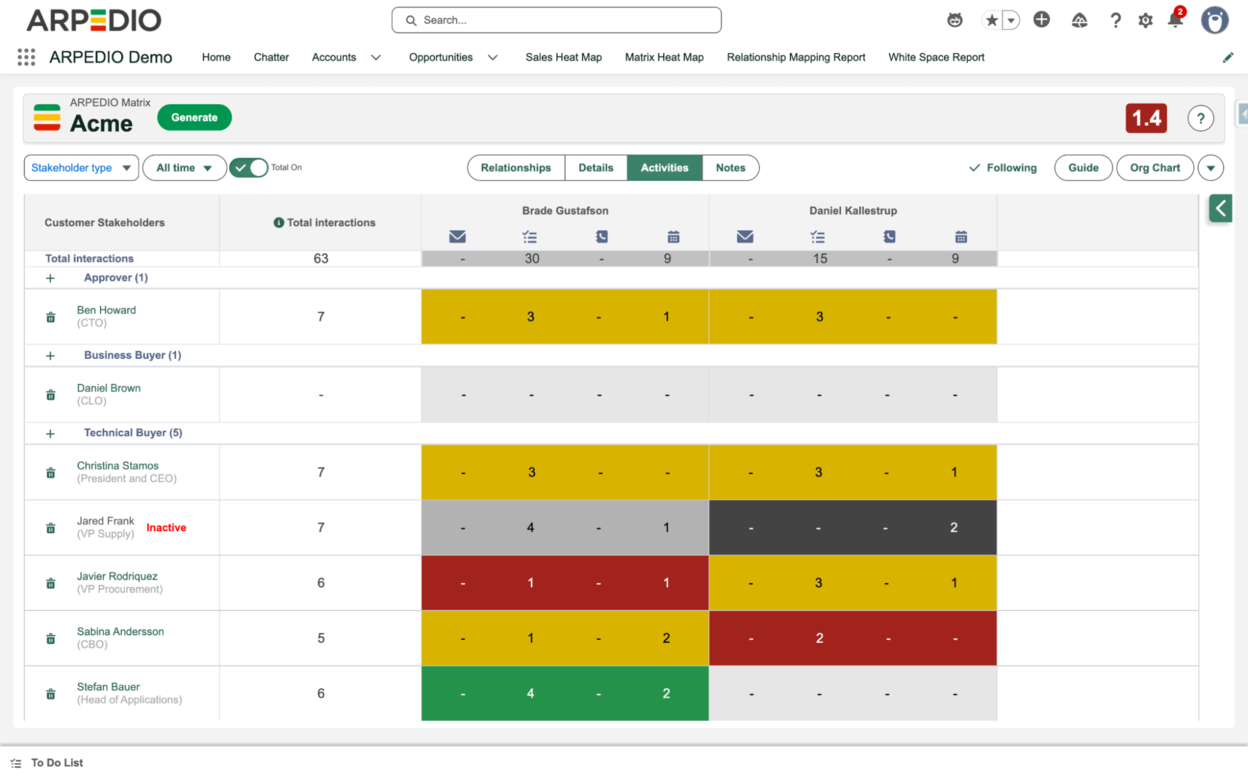Screen dimensions: 1248x779
Task: Expand the Approver (1) group
Action: coord(50,278)
